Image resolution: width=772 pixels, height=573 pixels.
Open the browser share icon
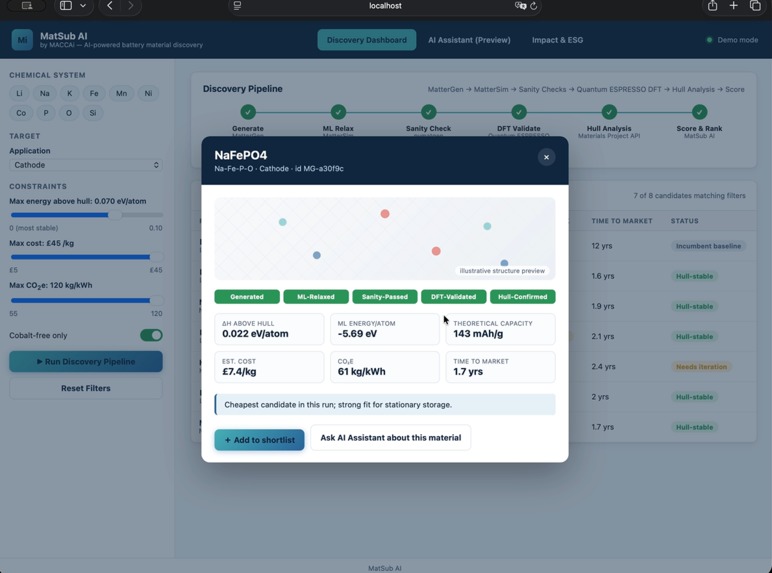pos(712,5)
